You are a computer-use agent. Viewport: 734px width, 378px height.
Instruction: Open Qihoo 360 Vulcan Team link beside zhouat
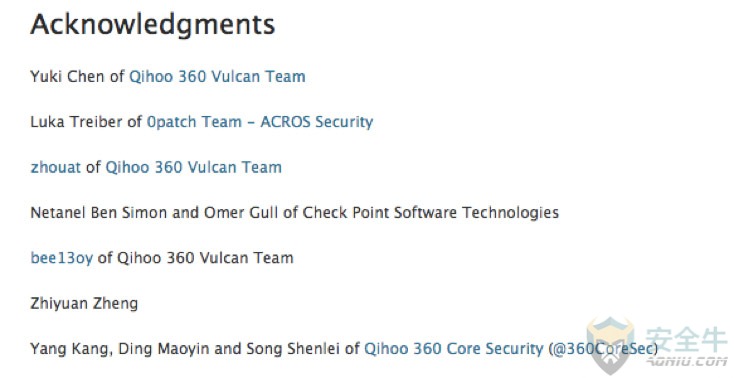193,167
